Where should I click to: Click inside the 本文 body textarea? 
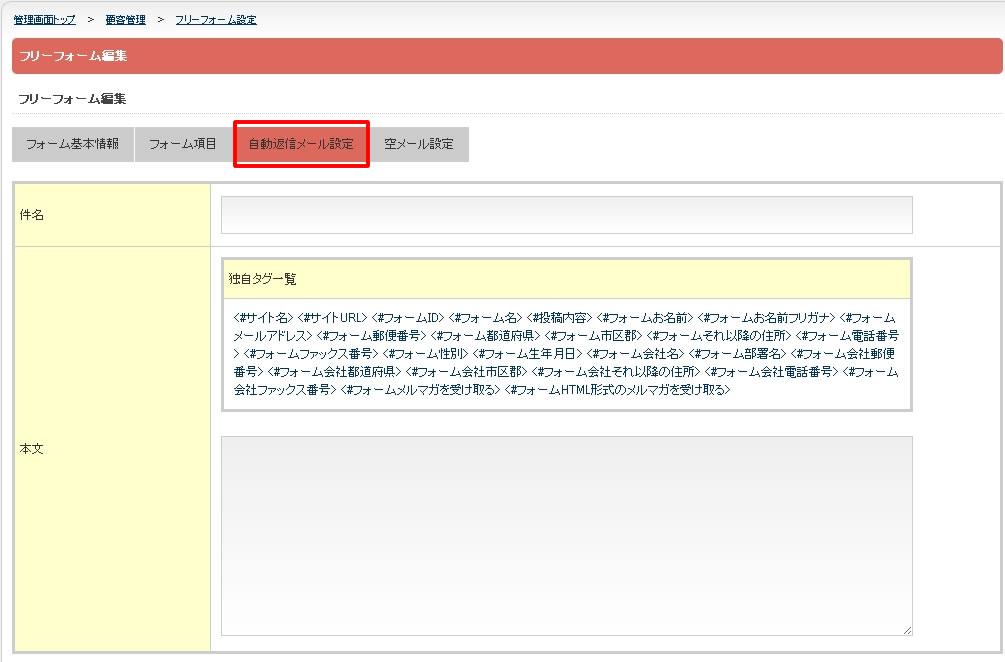coord(566,535)
